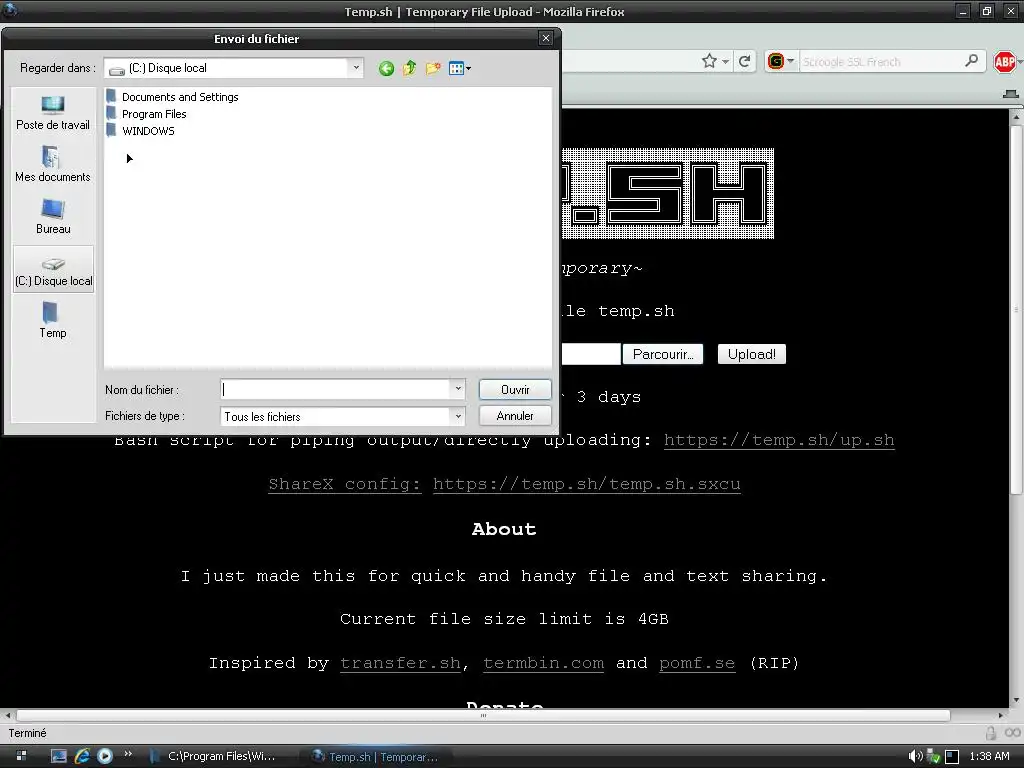Click the Annuler button
Viewport: 1024px width, 768px height.
515,416
